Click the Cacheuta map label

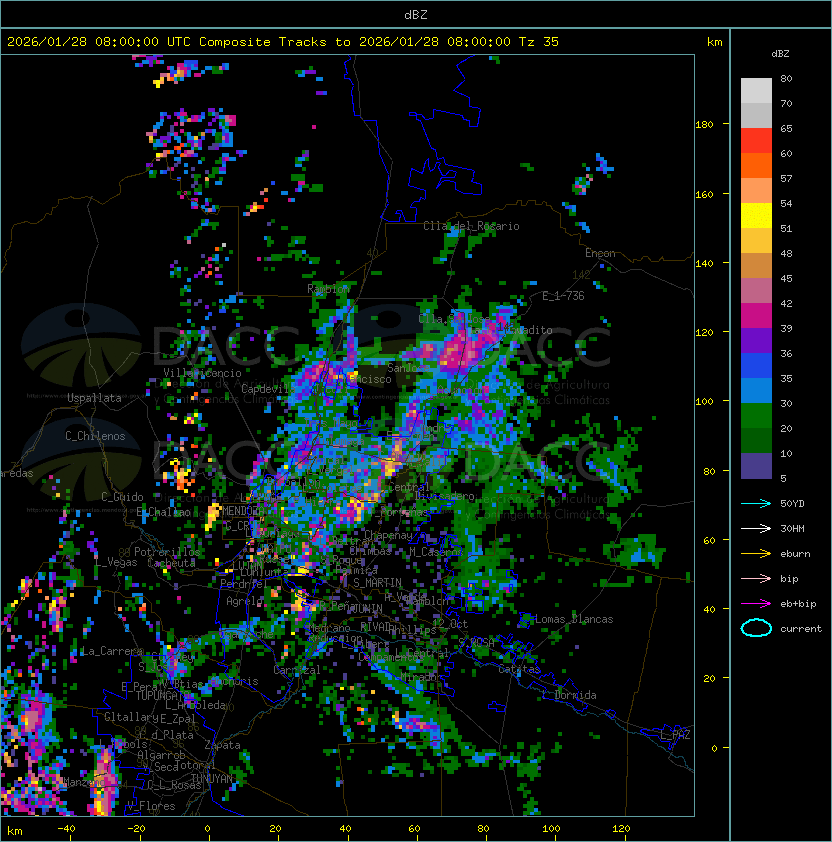point(171,563)
